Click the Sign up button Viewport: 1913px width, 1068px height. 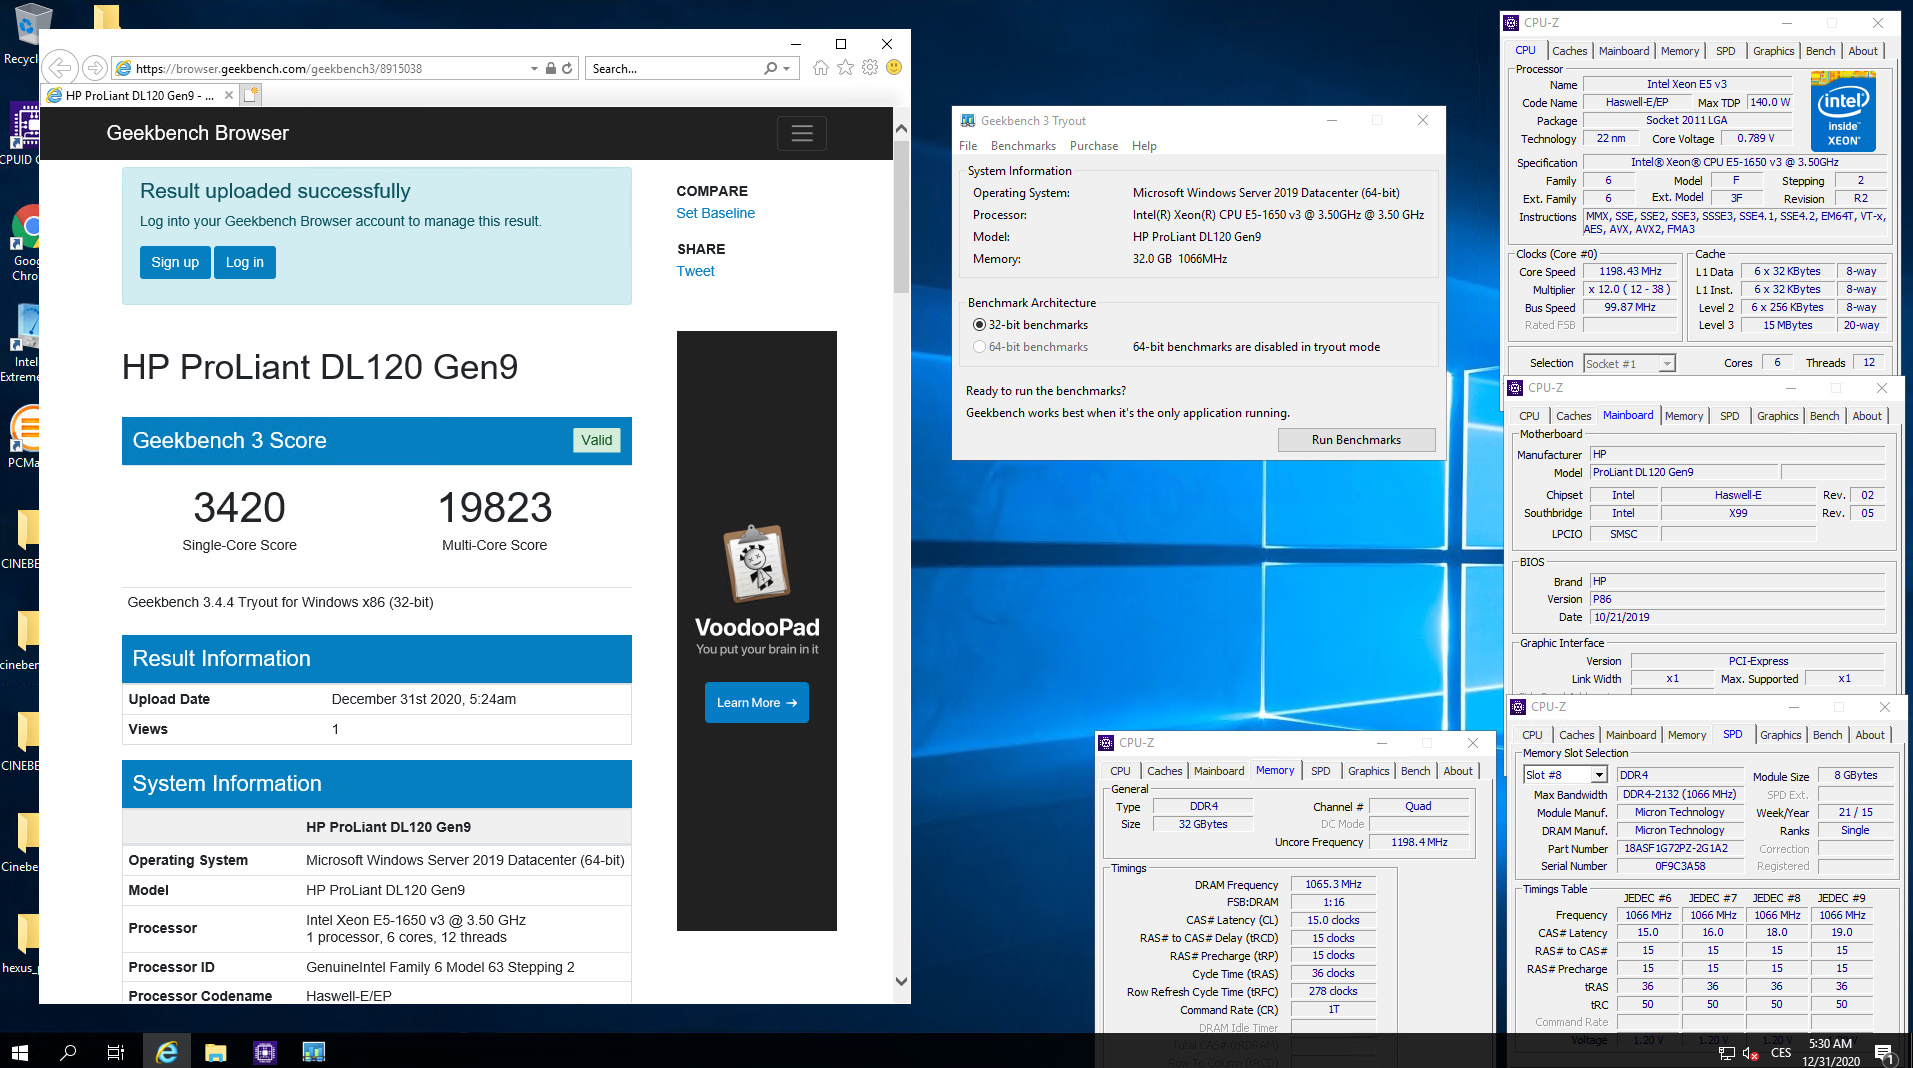click(x=175, y=262)
